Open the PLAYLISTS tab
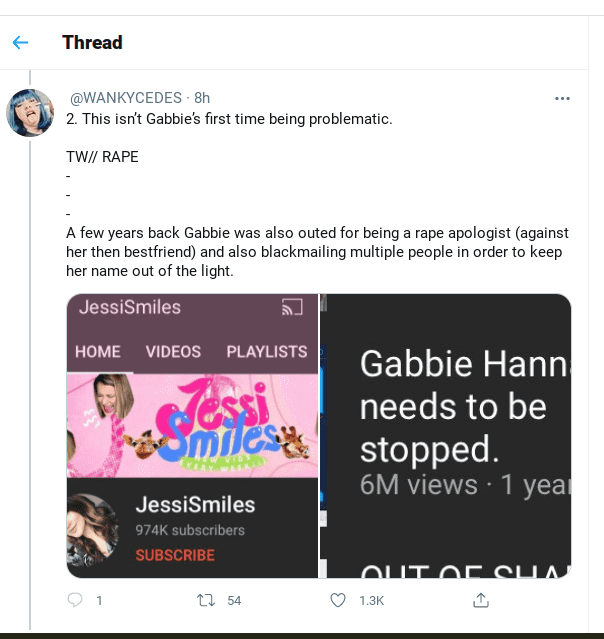The width and height of the screenshot is (604, 639). click(x=266, y=351)
